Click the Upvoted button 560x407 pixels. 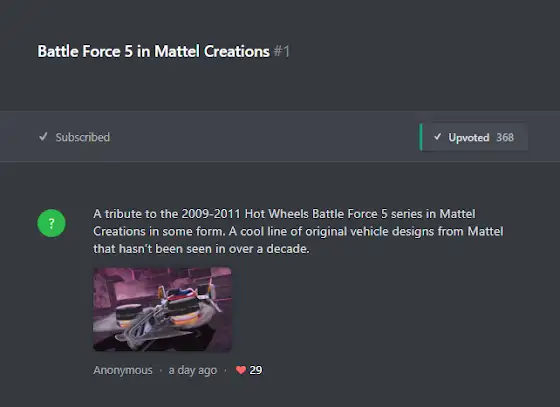pos(474,137)
